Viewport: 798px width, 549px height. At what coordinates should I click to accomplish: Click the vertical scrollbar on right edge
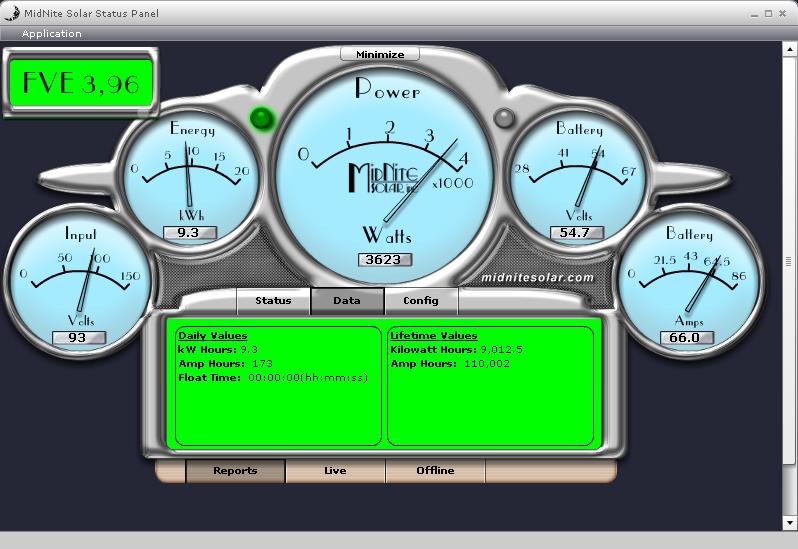click(791, 262)
